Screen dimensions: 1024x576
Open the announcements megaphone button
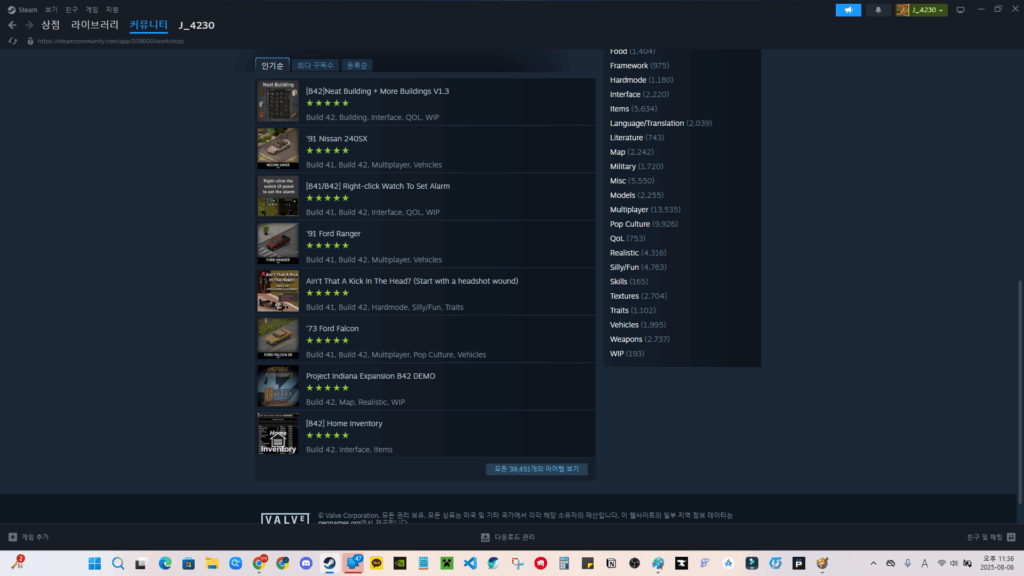click(848, 10)
